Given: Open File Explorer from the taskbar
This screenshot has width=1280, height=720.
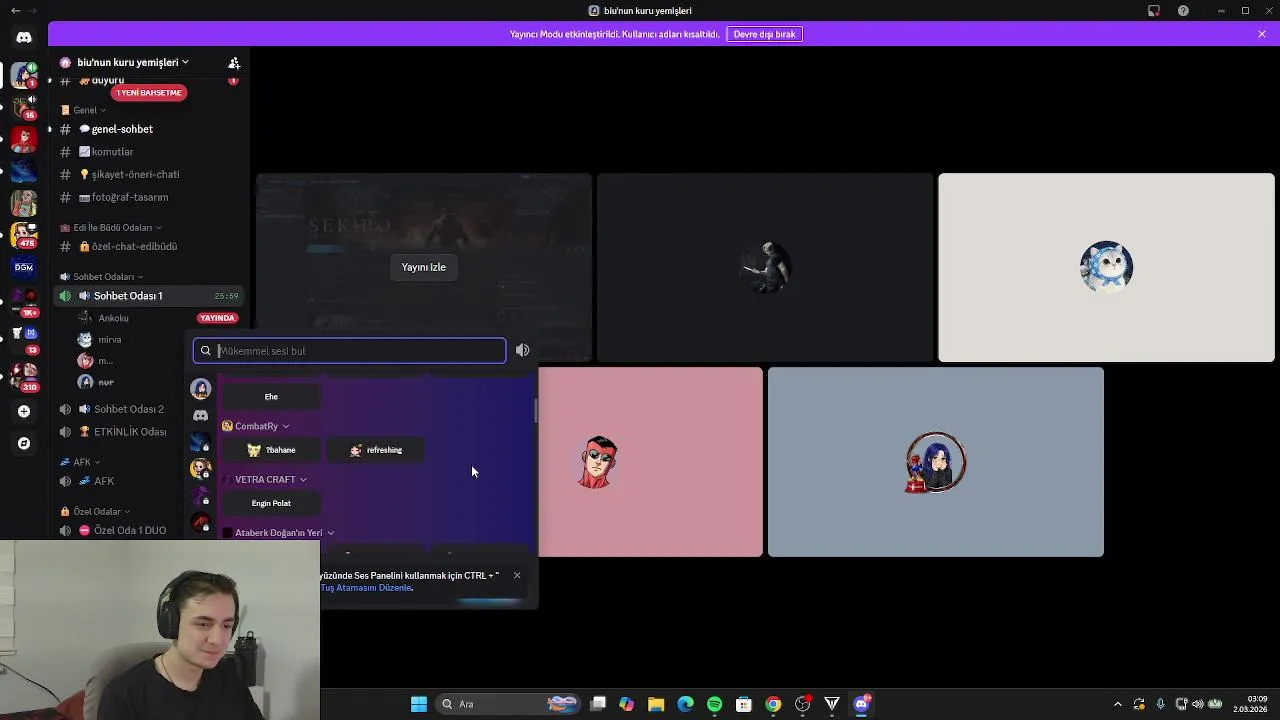Looking at the screenshot, I should pos(656,704).
